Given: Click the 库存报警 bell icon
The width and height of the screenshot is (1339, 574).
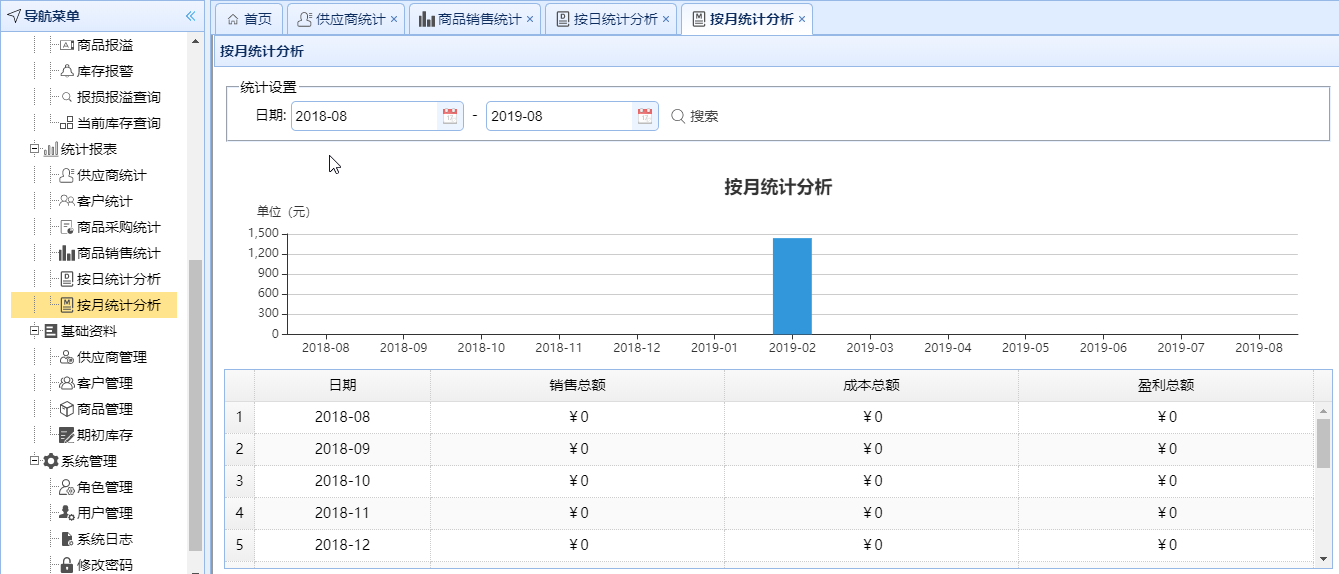Looking at the screenshot, I should (67, 71).
